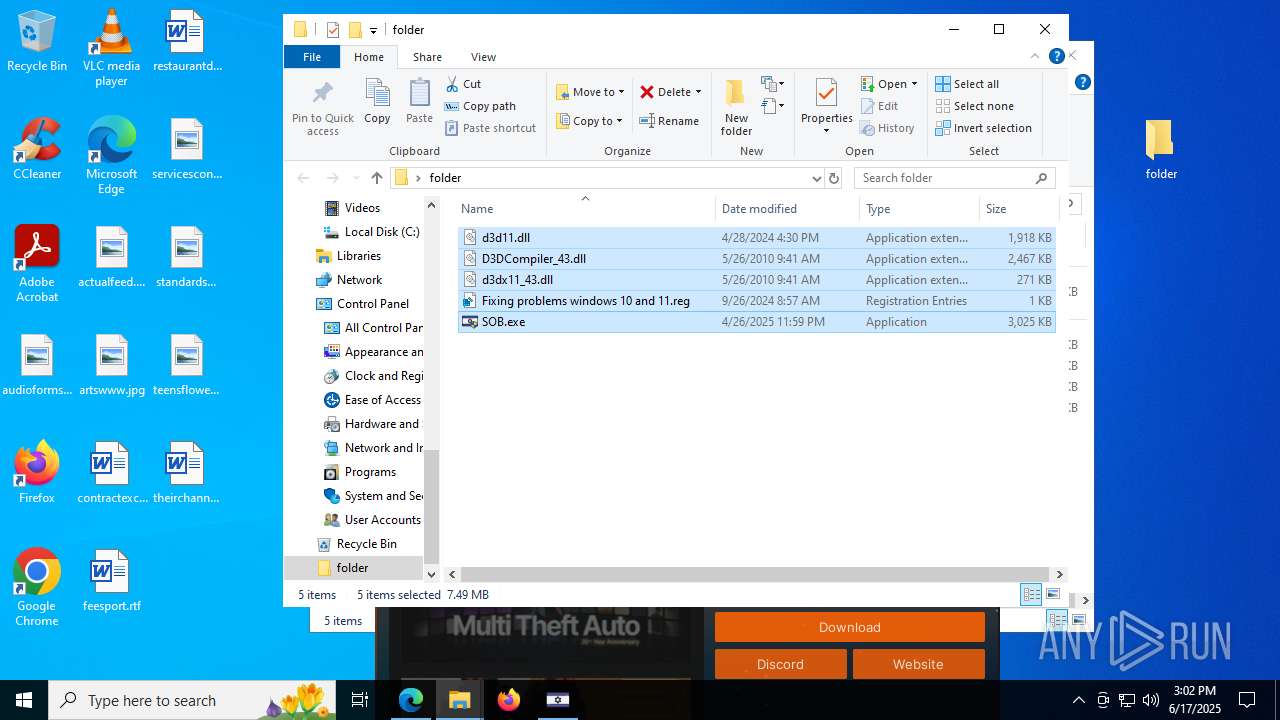1280x720 pixels.
Task: Click Invert selection in ribbon
Action: point(983,128)
